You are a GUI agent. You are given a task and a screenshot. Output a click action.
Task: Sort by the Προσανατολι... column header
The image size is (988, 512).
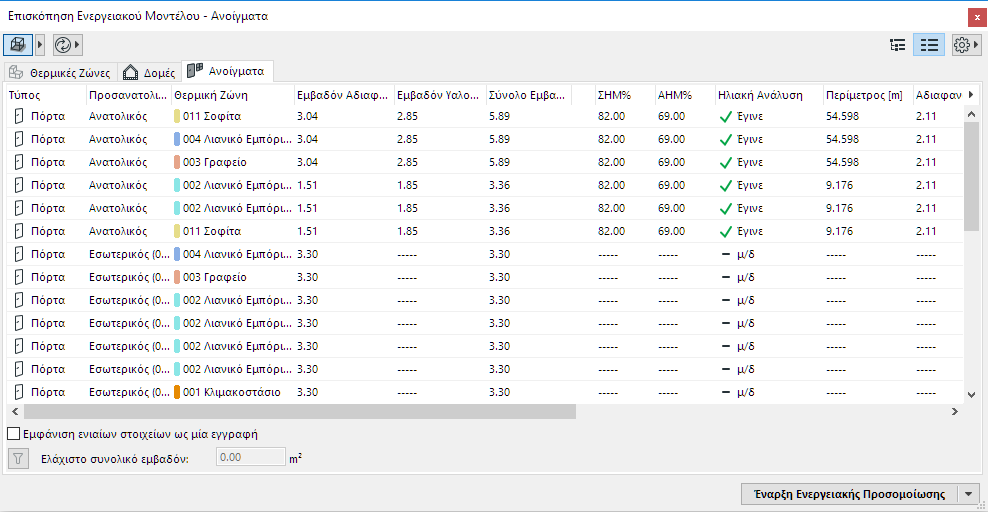coord(129,95)
